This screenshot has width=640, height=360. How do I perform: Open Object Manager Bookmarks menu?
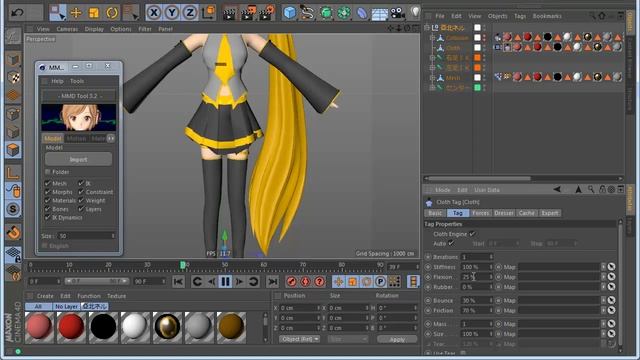[547, 16]
